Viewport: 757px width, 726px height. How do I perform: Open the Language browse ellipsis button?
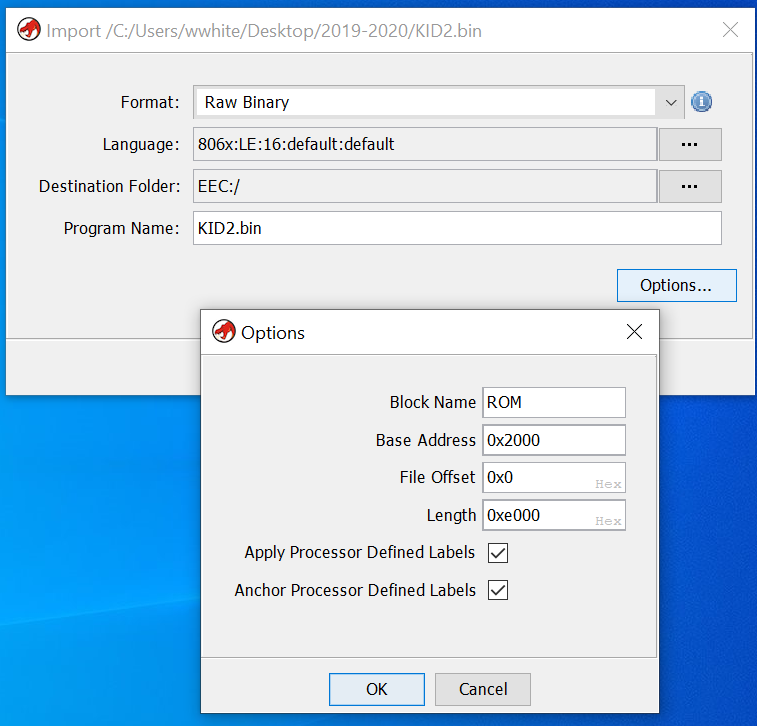click(689, 144)
